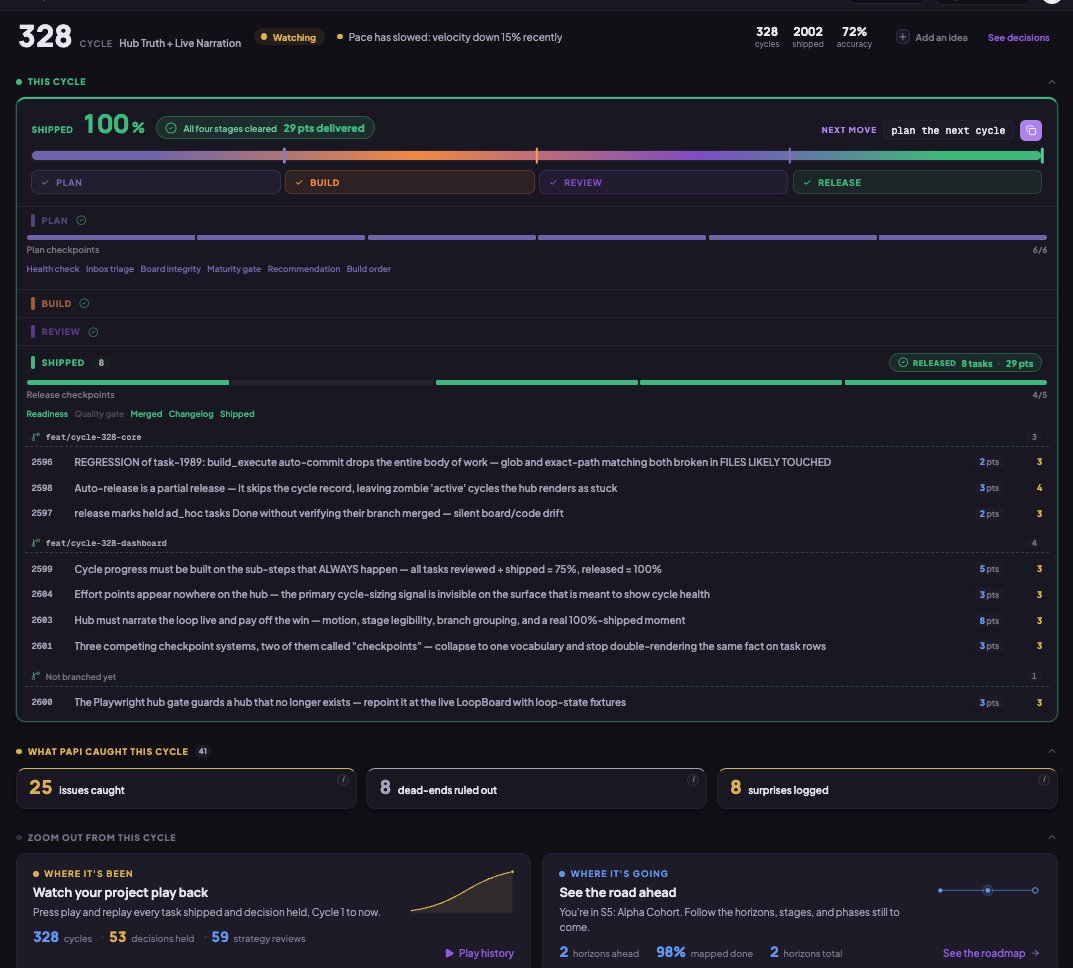
Task: Click the Changelog release checkpoint
Action: point(191,414)
